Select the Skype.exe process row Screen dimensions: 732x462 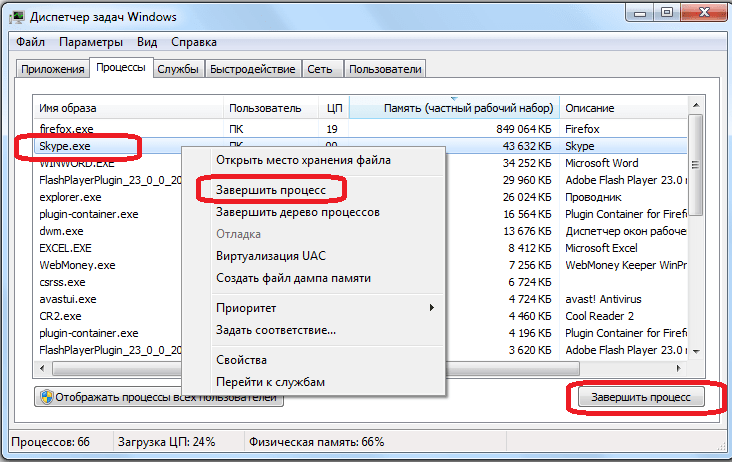tap(360, 146)
